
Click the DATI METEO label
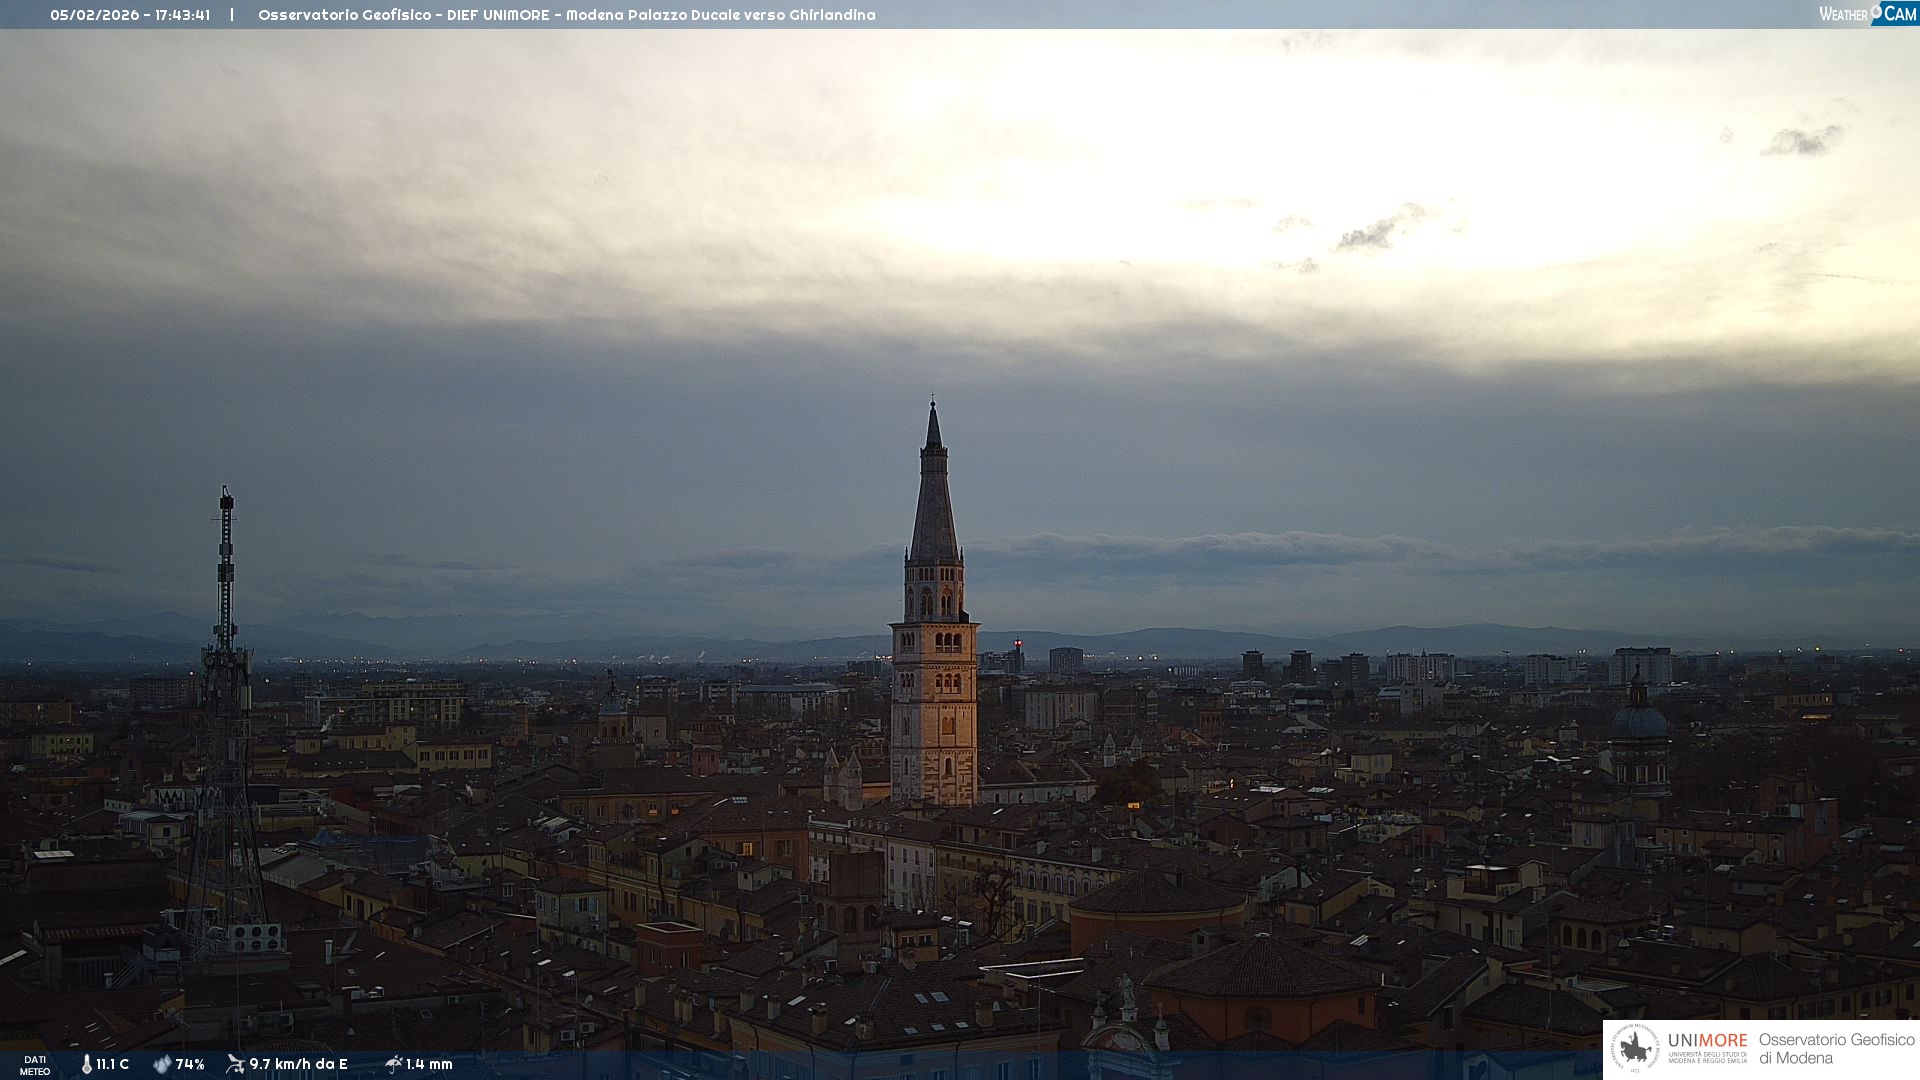tap(35, 1065)
